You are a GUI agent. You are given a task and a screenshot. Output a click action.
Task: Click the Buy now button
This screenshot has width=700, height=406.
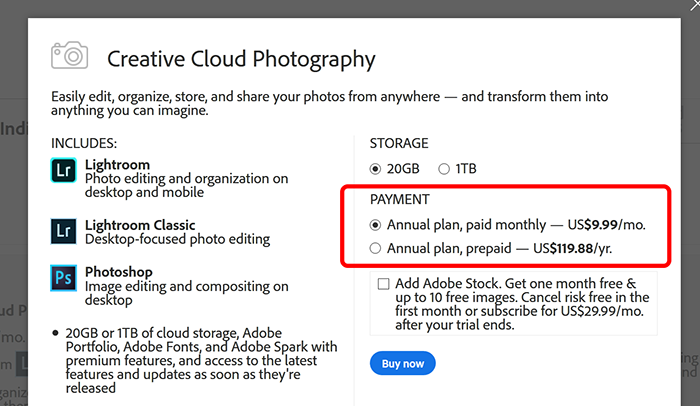[403, 363]
